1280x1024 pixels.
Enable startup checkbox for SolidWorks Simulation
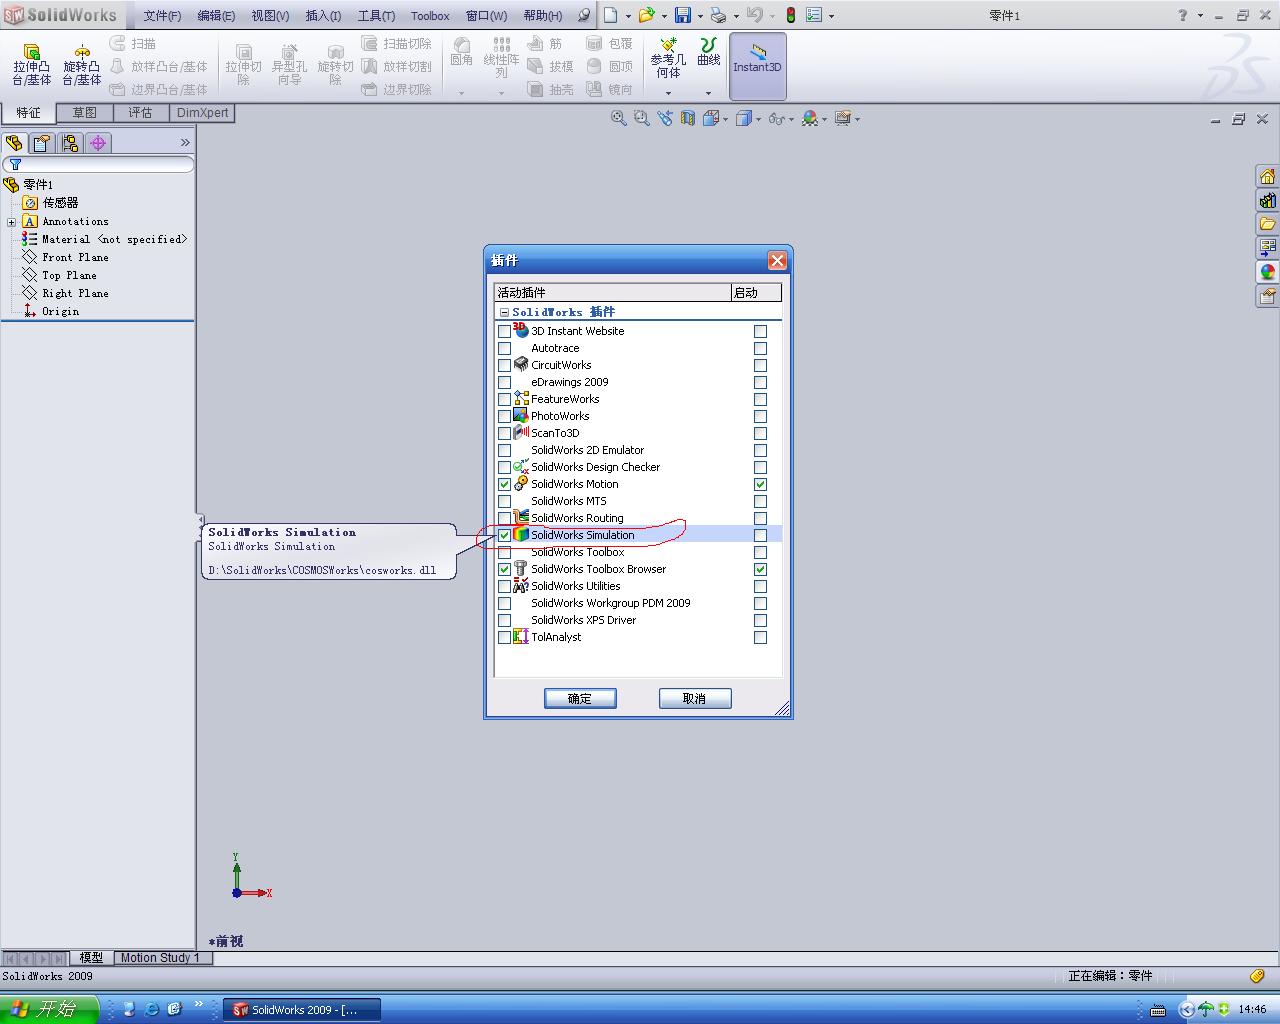[x=760, y=535]
